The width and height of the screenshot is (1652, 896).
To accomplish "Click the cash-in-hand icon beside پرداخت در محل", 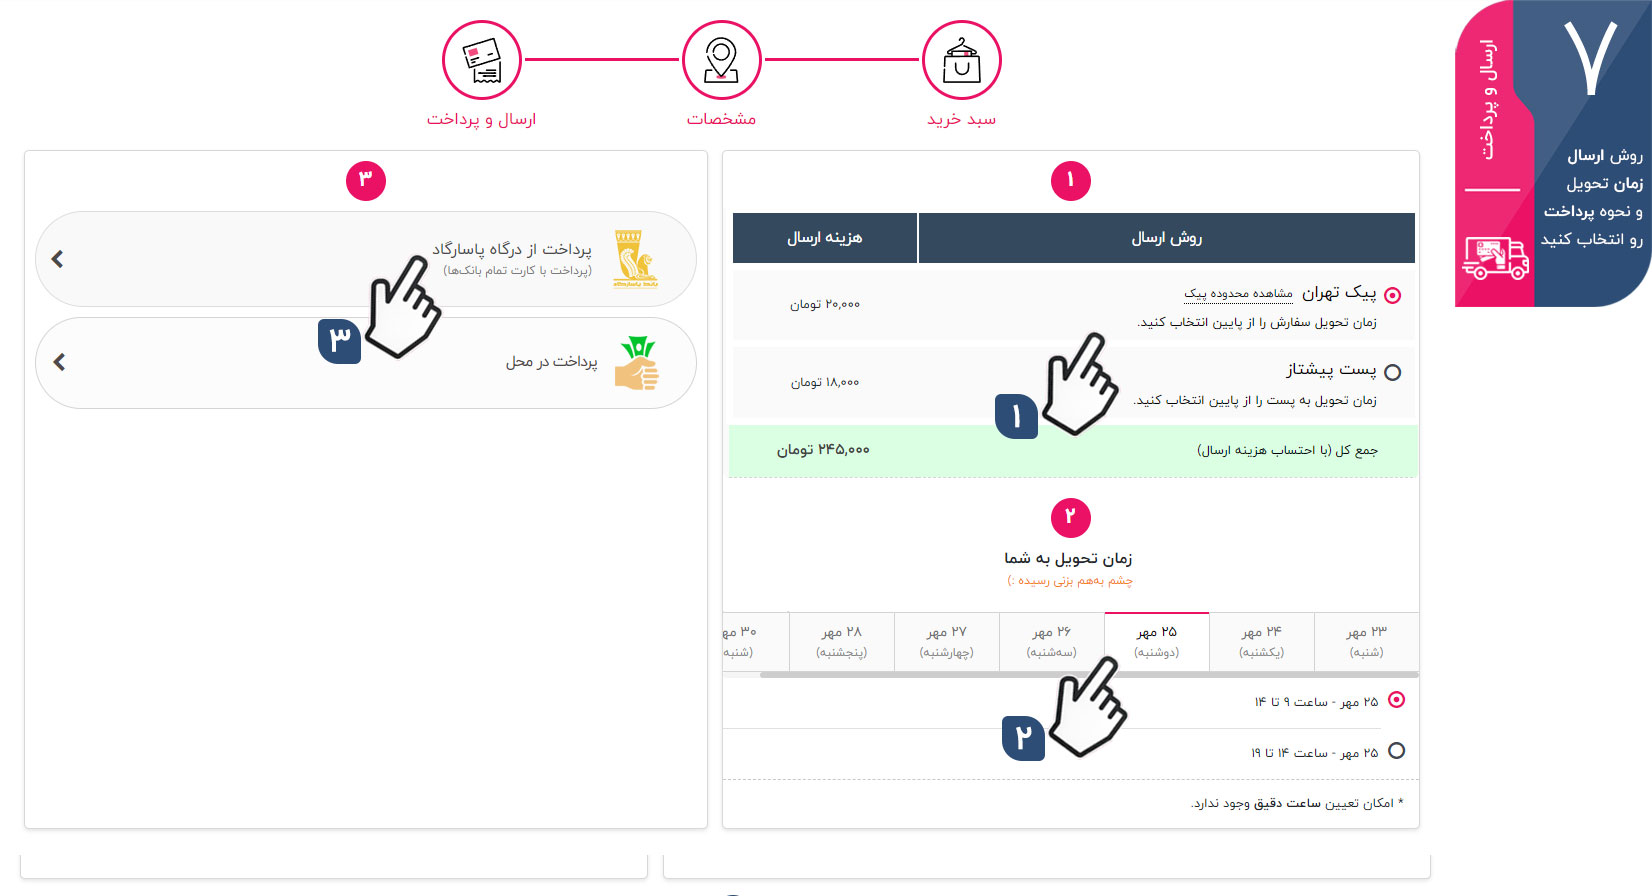I will [637, 363].
